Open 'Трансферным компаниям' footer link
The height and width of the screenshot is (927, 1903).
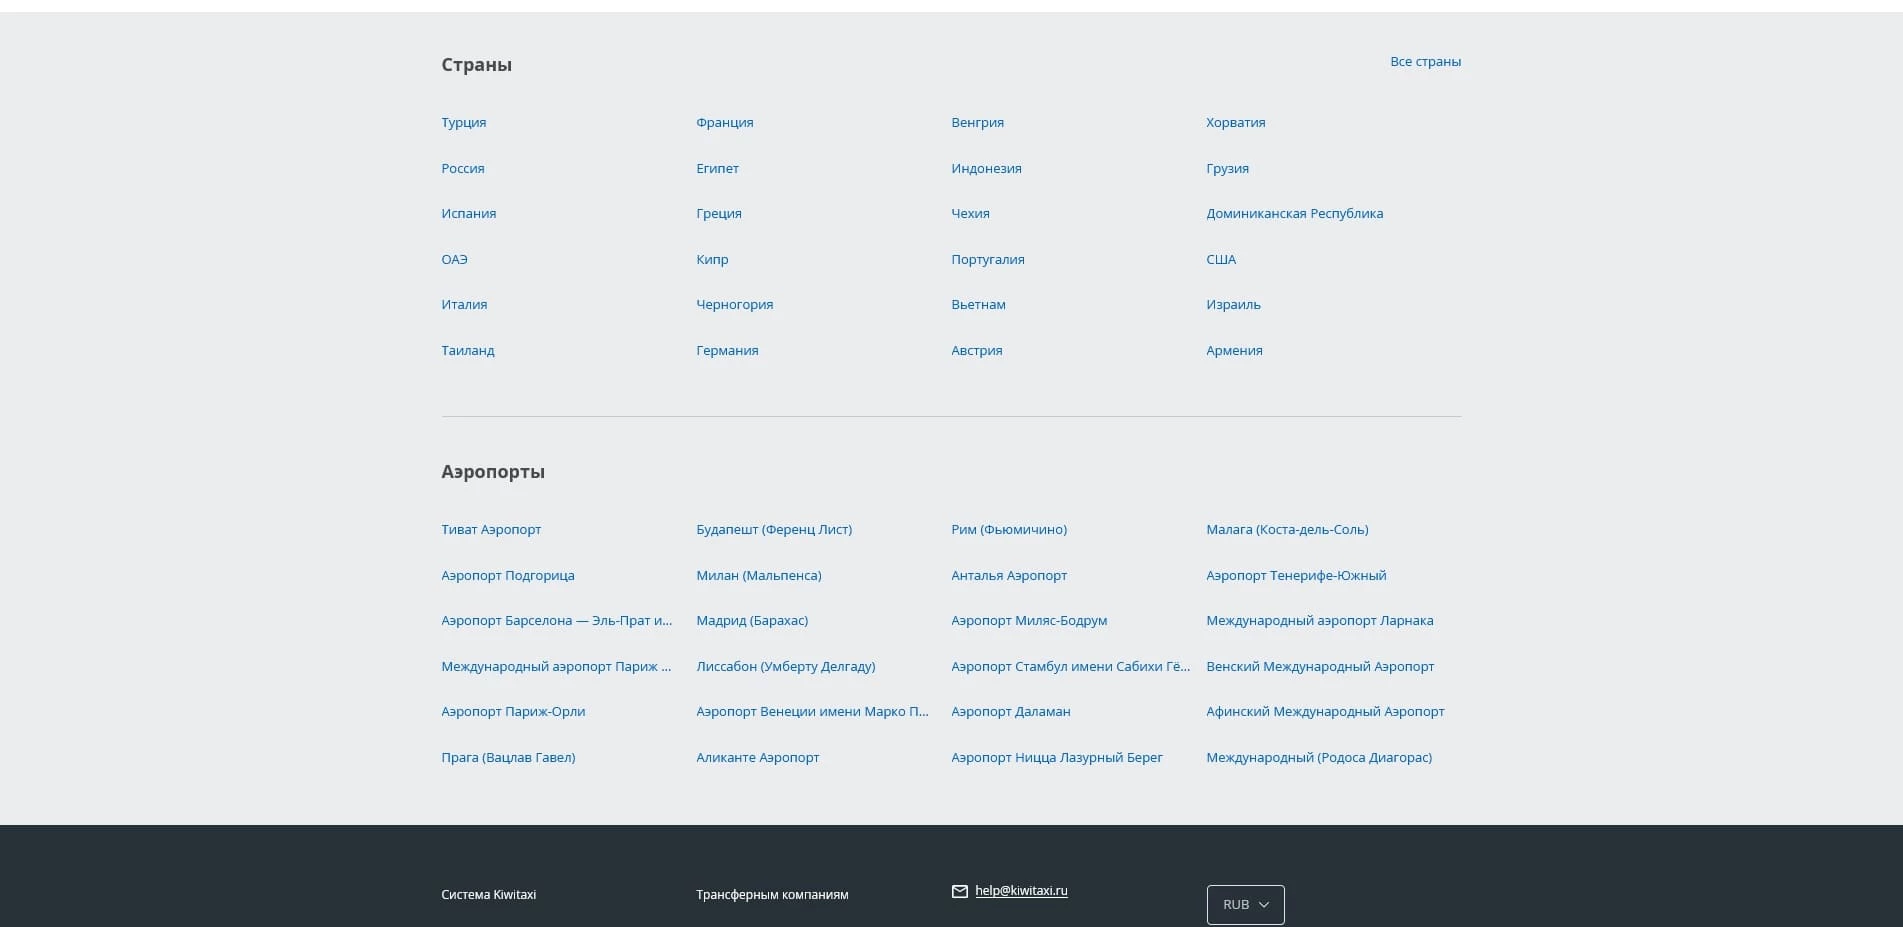pos(772,895)
